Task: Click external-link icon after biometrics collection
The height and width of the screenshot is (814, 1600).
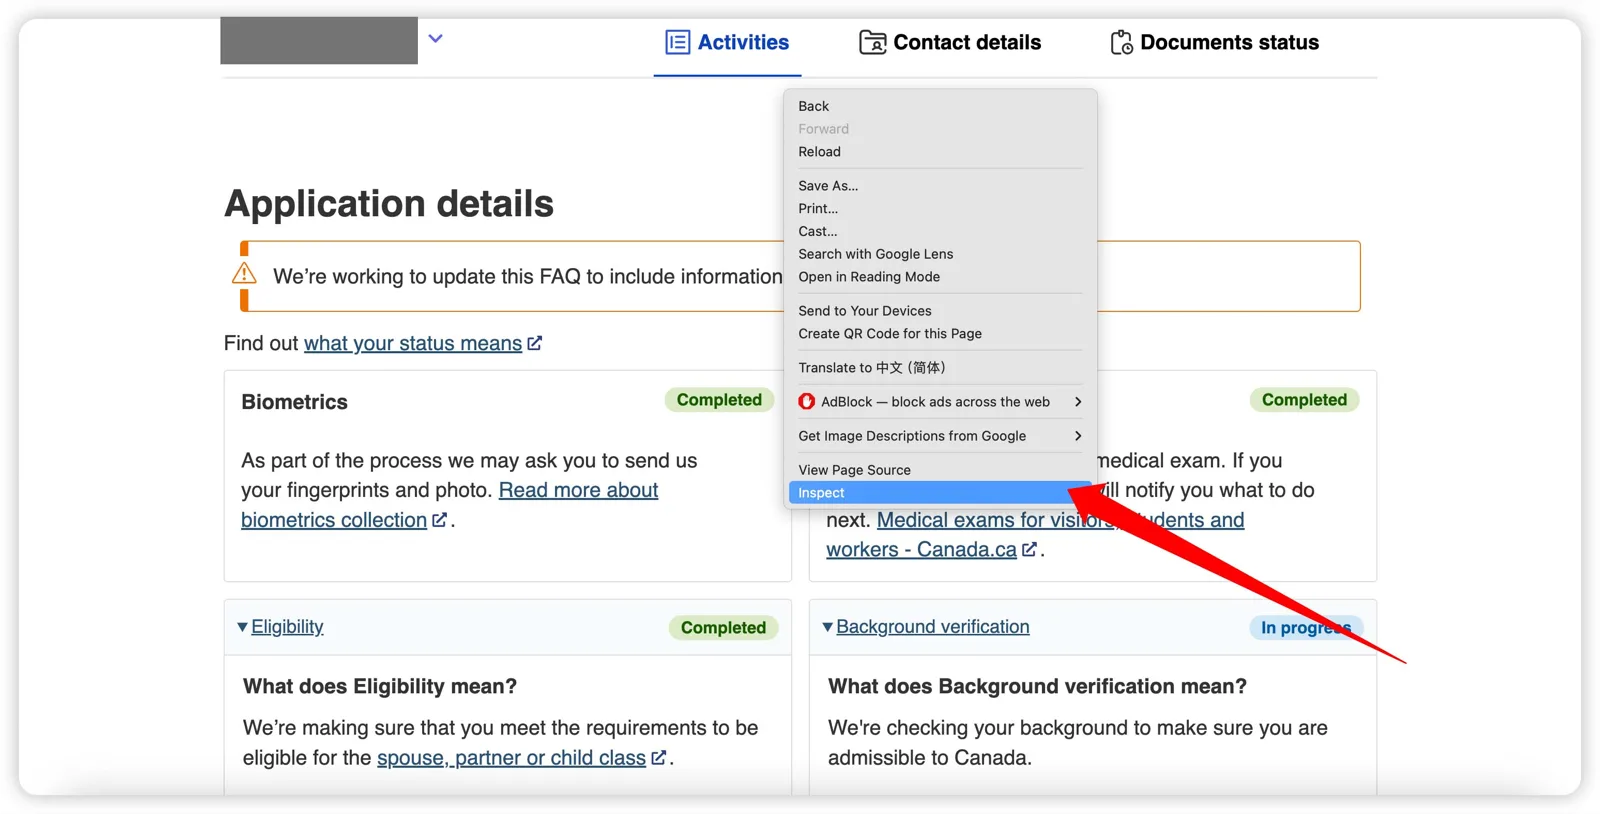Action: tap(439, 520)
